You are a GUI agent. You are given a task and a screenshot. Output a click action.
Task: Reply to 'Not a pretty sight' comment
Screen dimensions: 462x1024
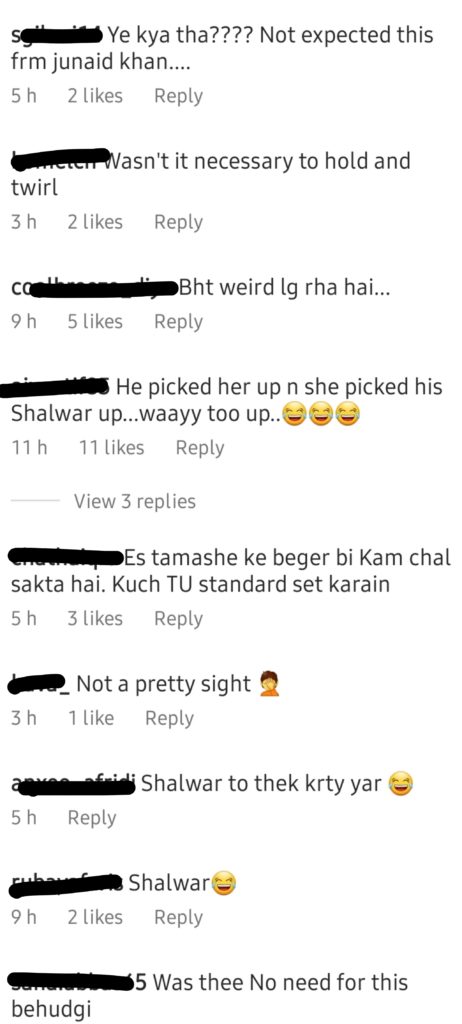169,718
